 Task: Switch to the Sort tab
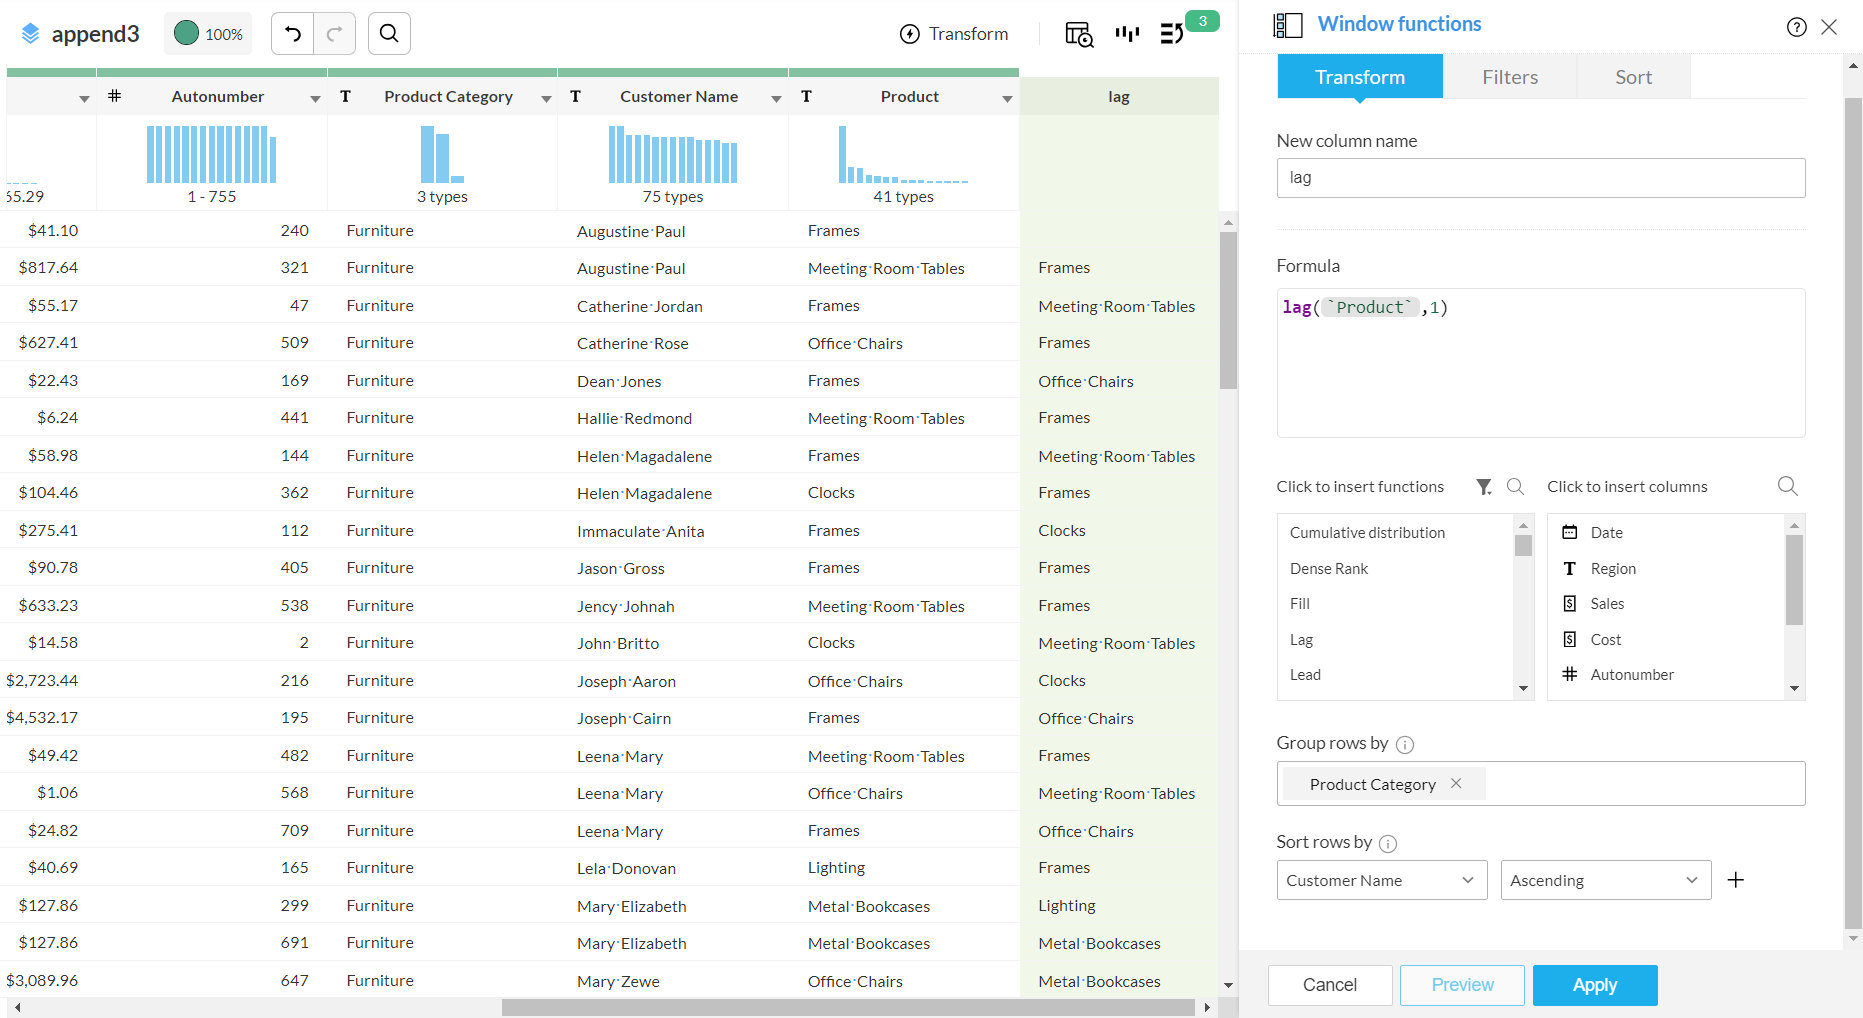click(x=1633, y=77)
